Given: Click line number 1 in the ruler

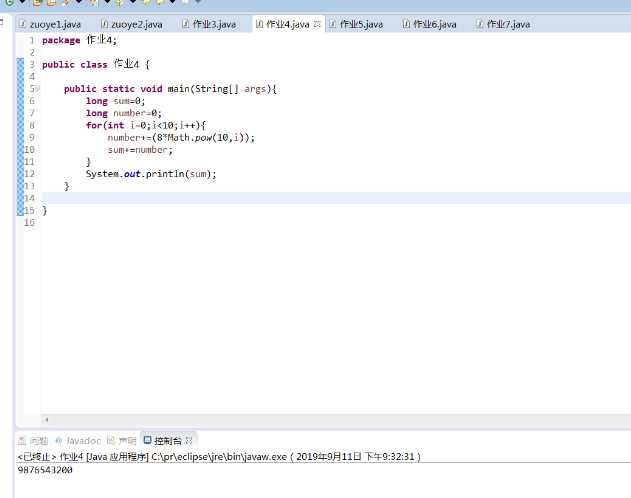Looking at the screenshot, I should 32,40.
